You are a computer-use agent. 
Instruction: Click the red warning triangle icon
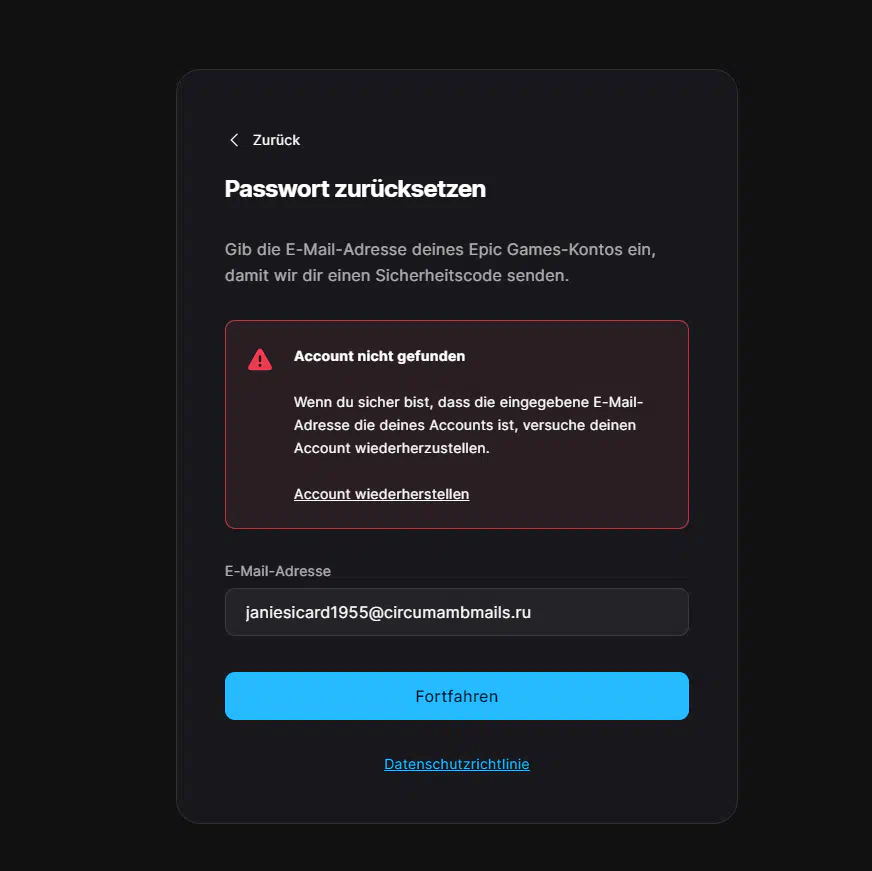click(x=260, y=359)
